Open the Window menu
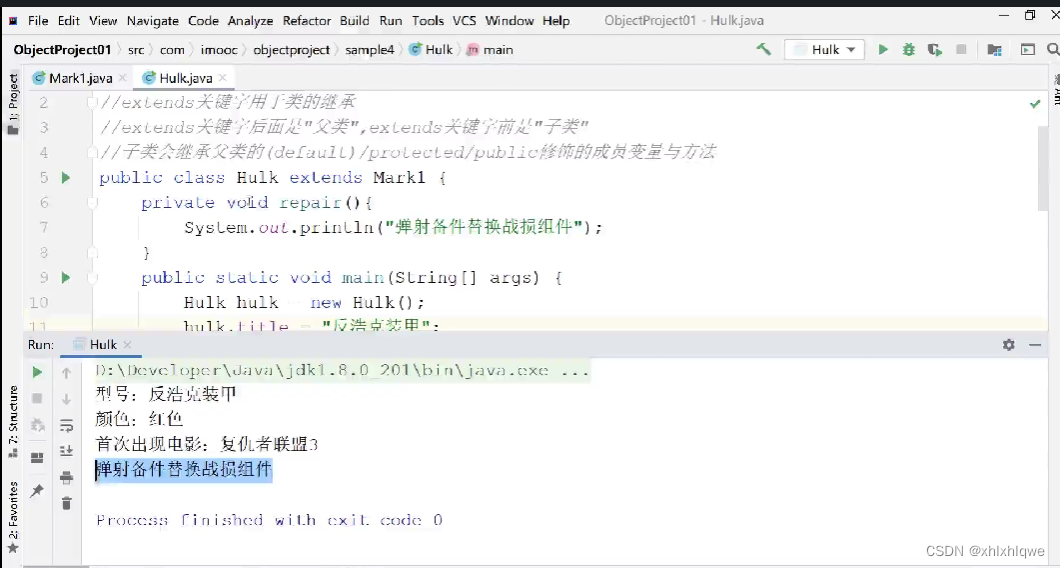Screen dimensions: 1060x568 point(509,21)
